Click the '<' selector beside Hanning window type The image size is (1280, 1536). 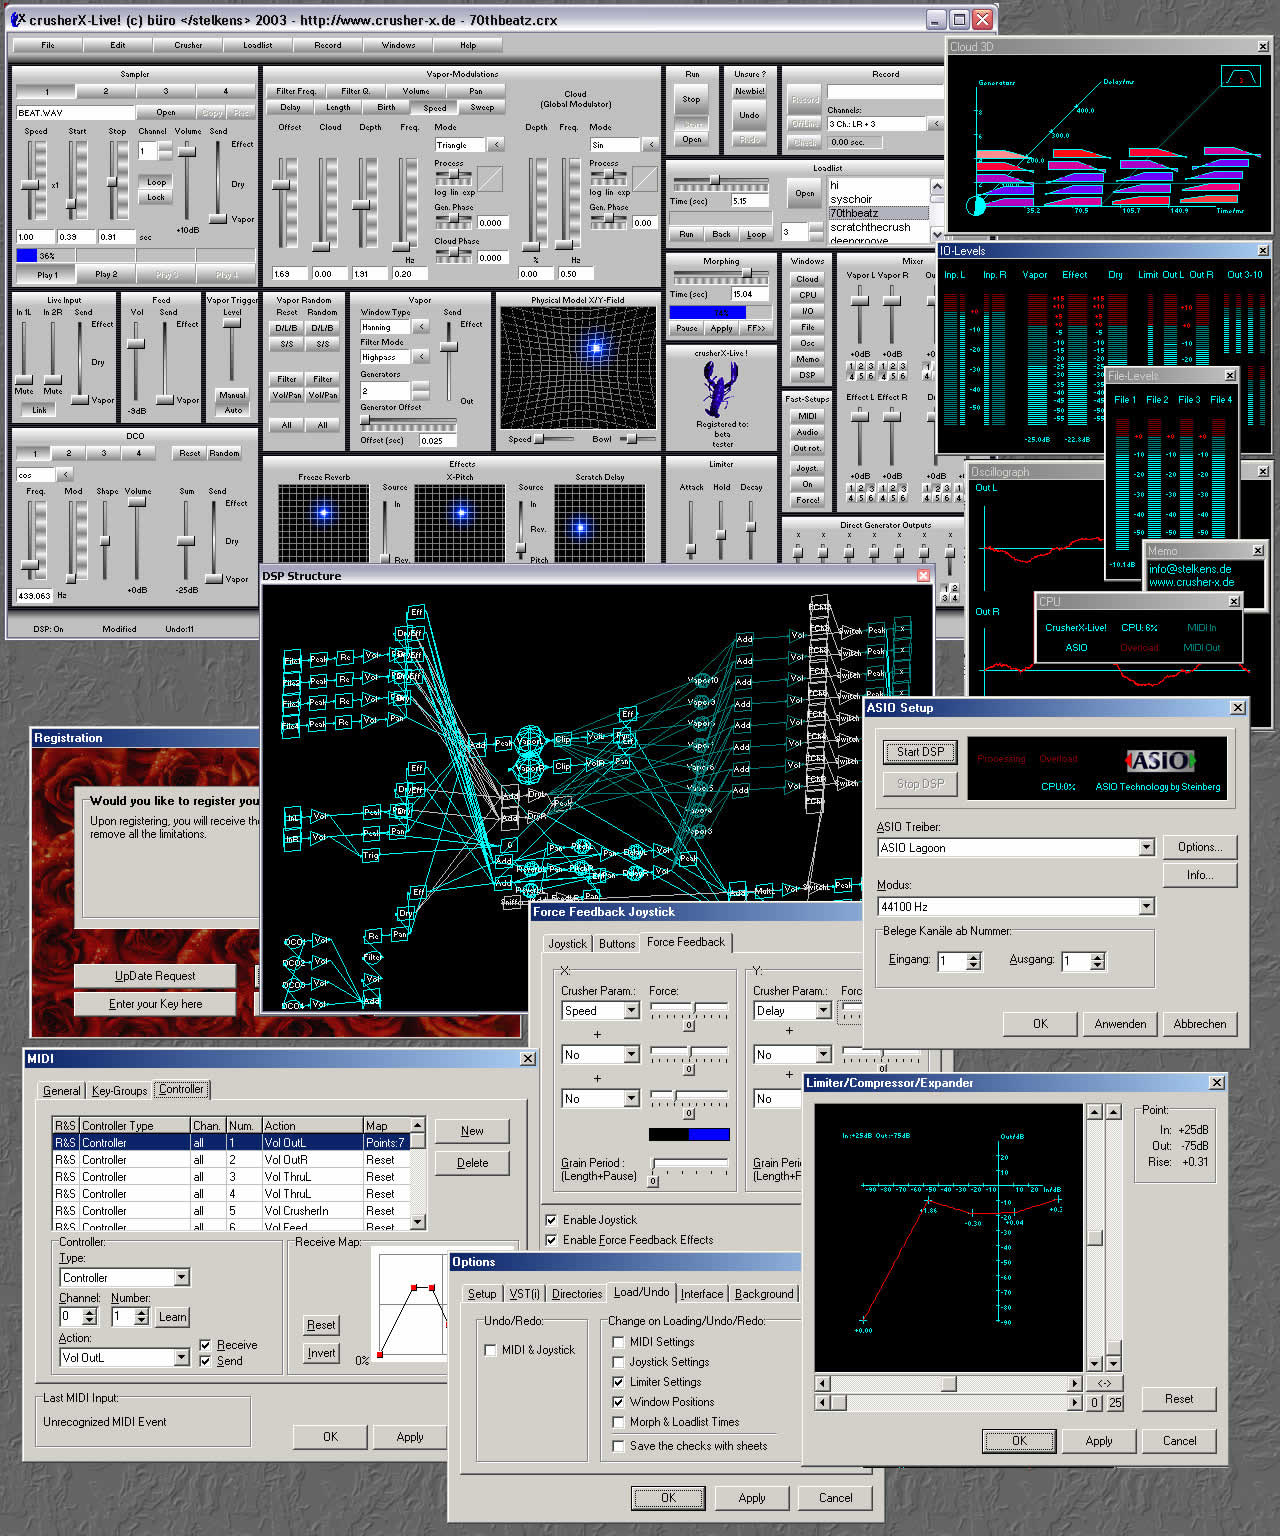tap(421, 327)
